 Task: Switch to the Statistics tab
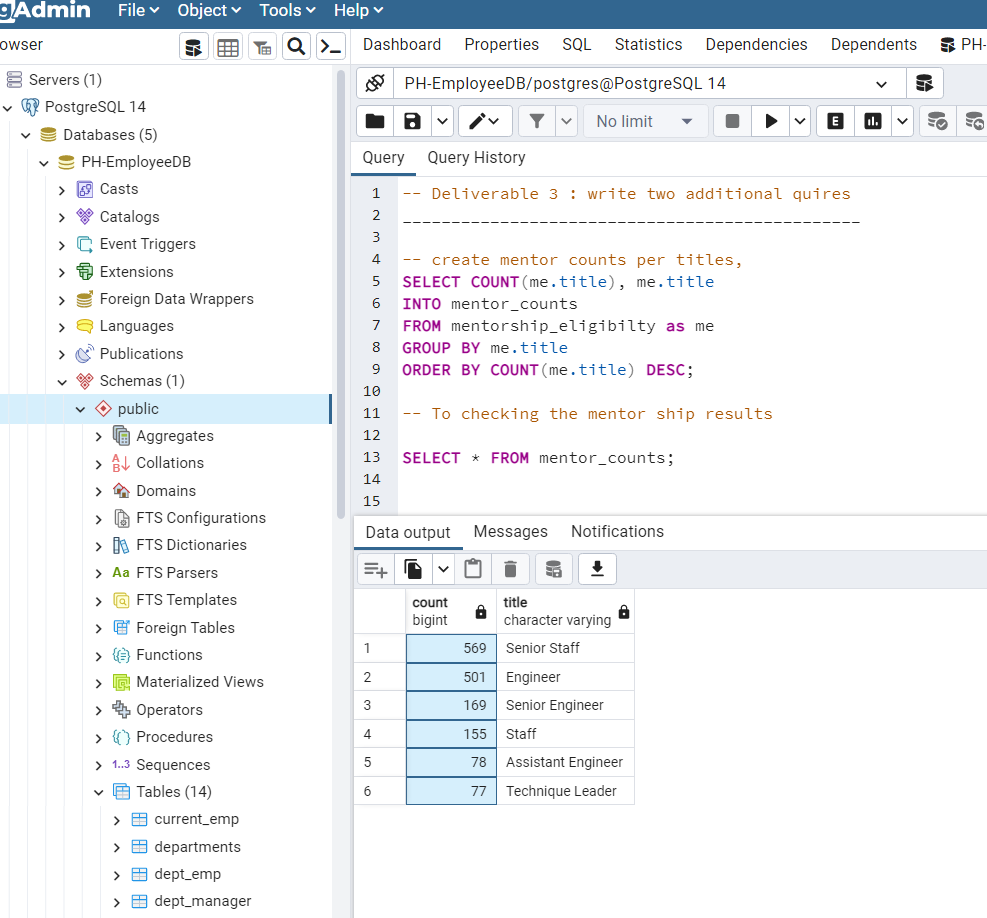(648, 45)
